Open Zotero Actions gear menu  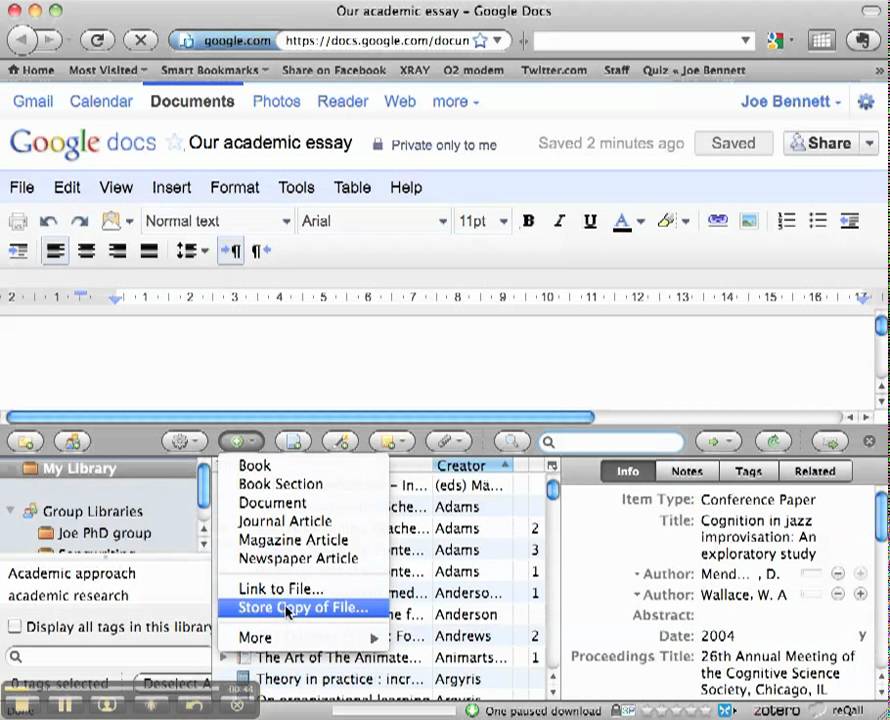(184, 442)
